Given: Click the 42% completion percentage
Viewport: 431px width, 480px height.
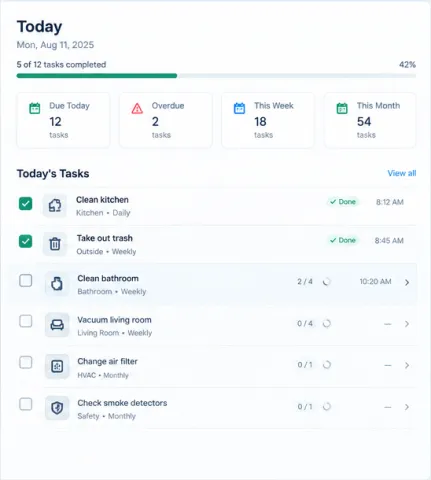Looking at the screenshot, I should pos(408,65).
